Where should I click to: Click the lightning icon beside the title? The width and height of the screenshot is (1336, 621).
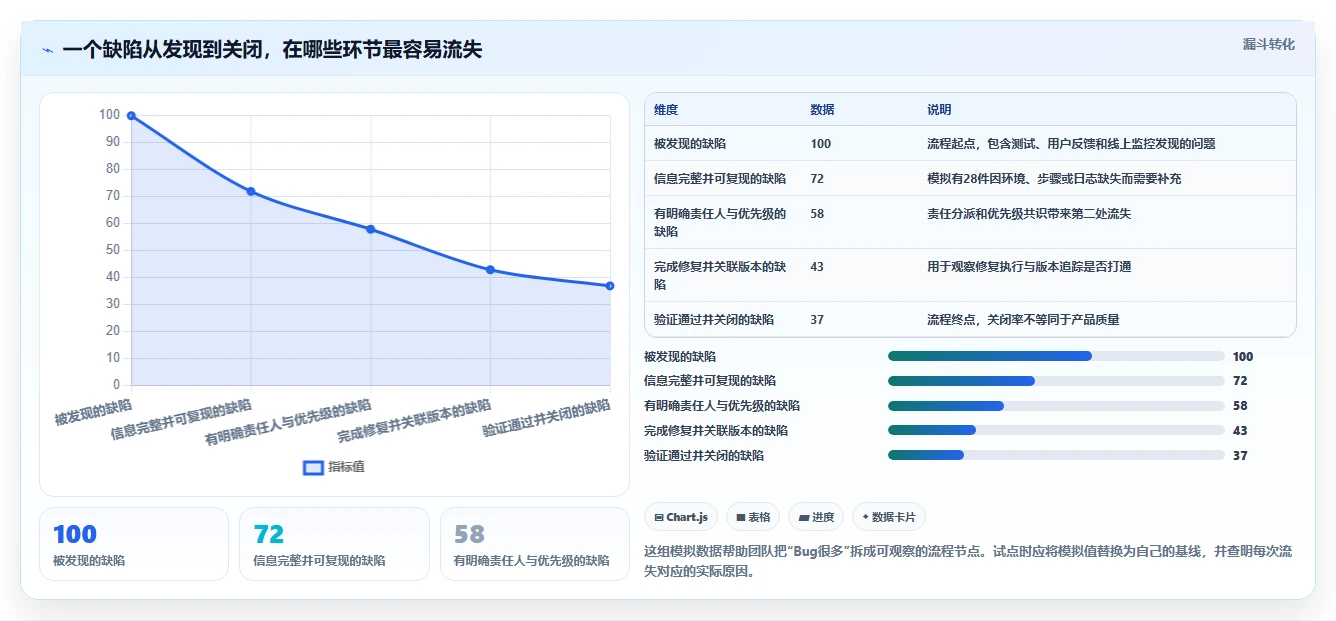47,50
